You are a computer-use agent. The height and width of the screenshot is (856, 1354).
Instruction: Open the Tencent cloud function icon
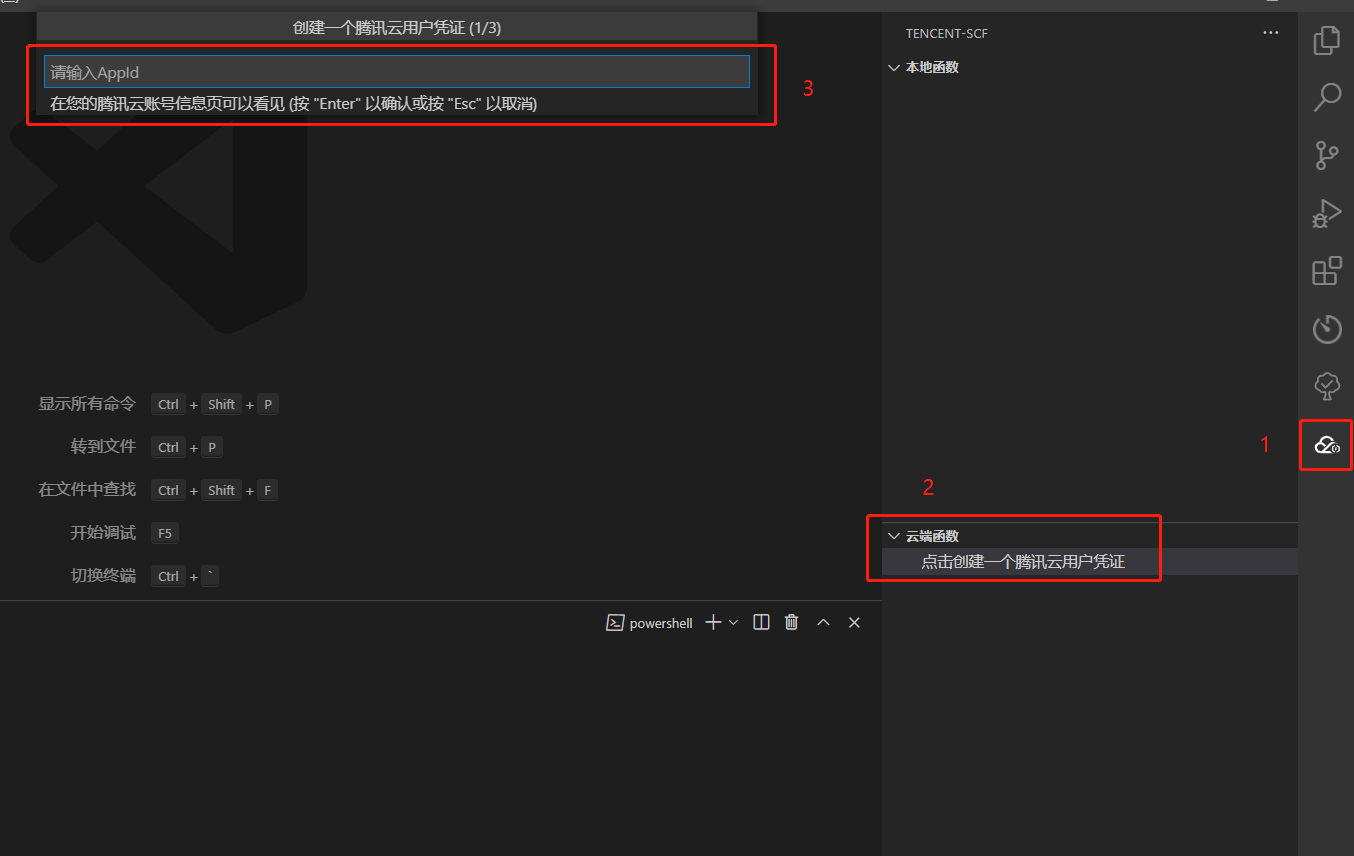(1327, 444)
